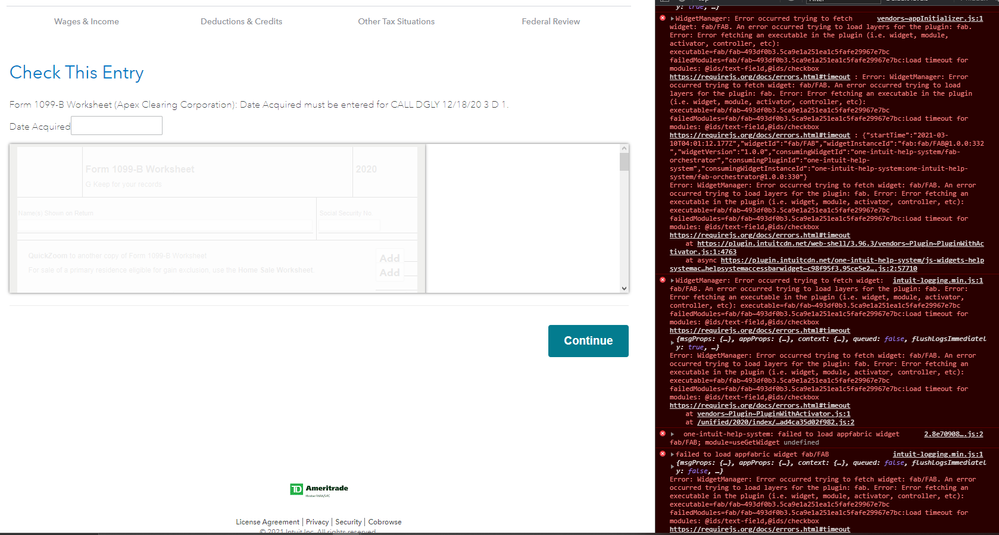The width and height of the screenshot is (999, 535).
Task: Click the 'Check This Entry' heading
Action: 76,73
